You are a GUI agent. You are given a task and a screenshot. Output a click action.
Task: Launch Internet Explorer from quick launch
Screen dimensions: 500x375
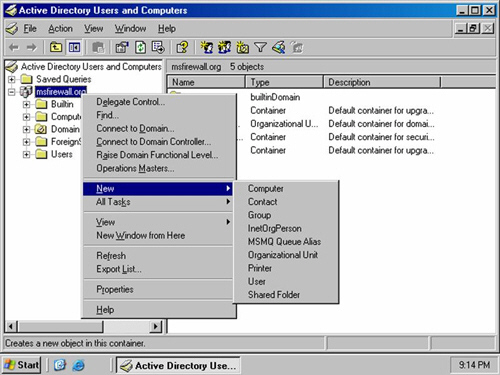click(x=78, y=365)
